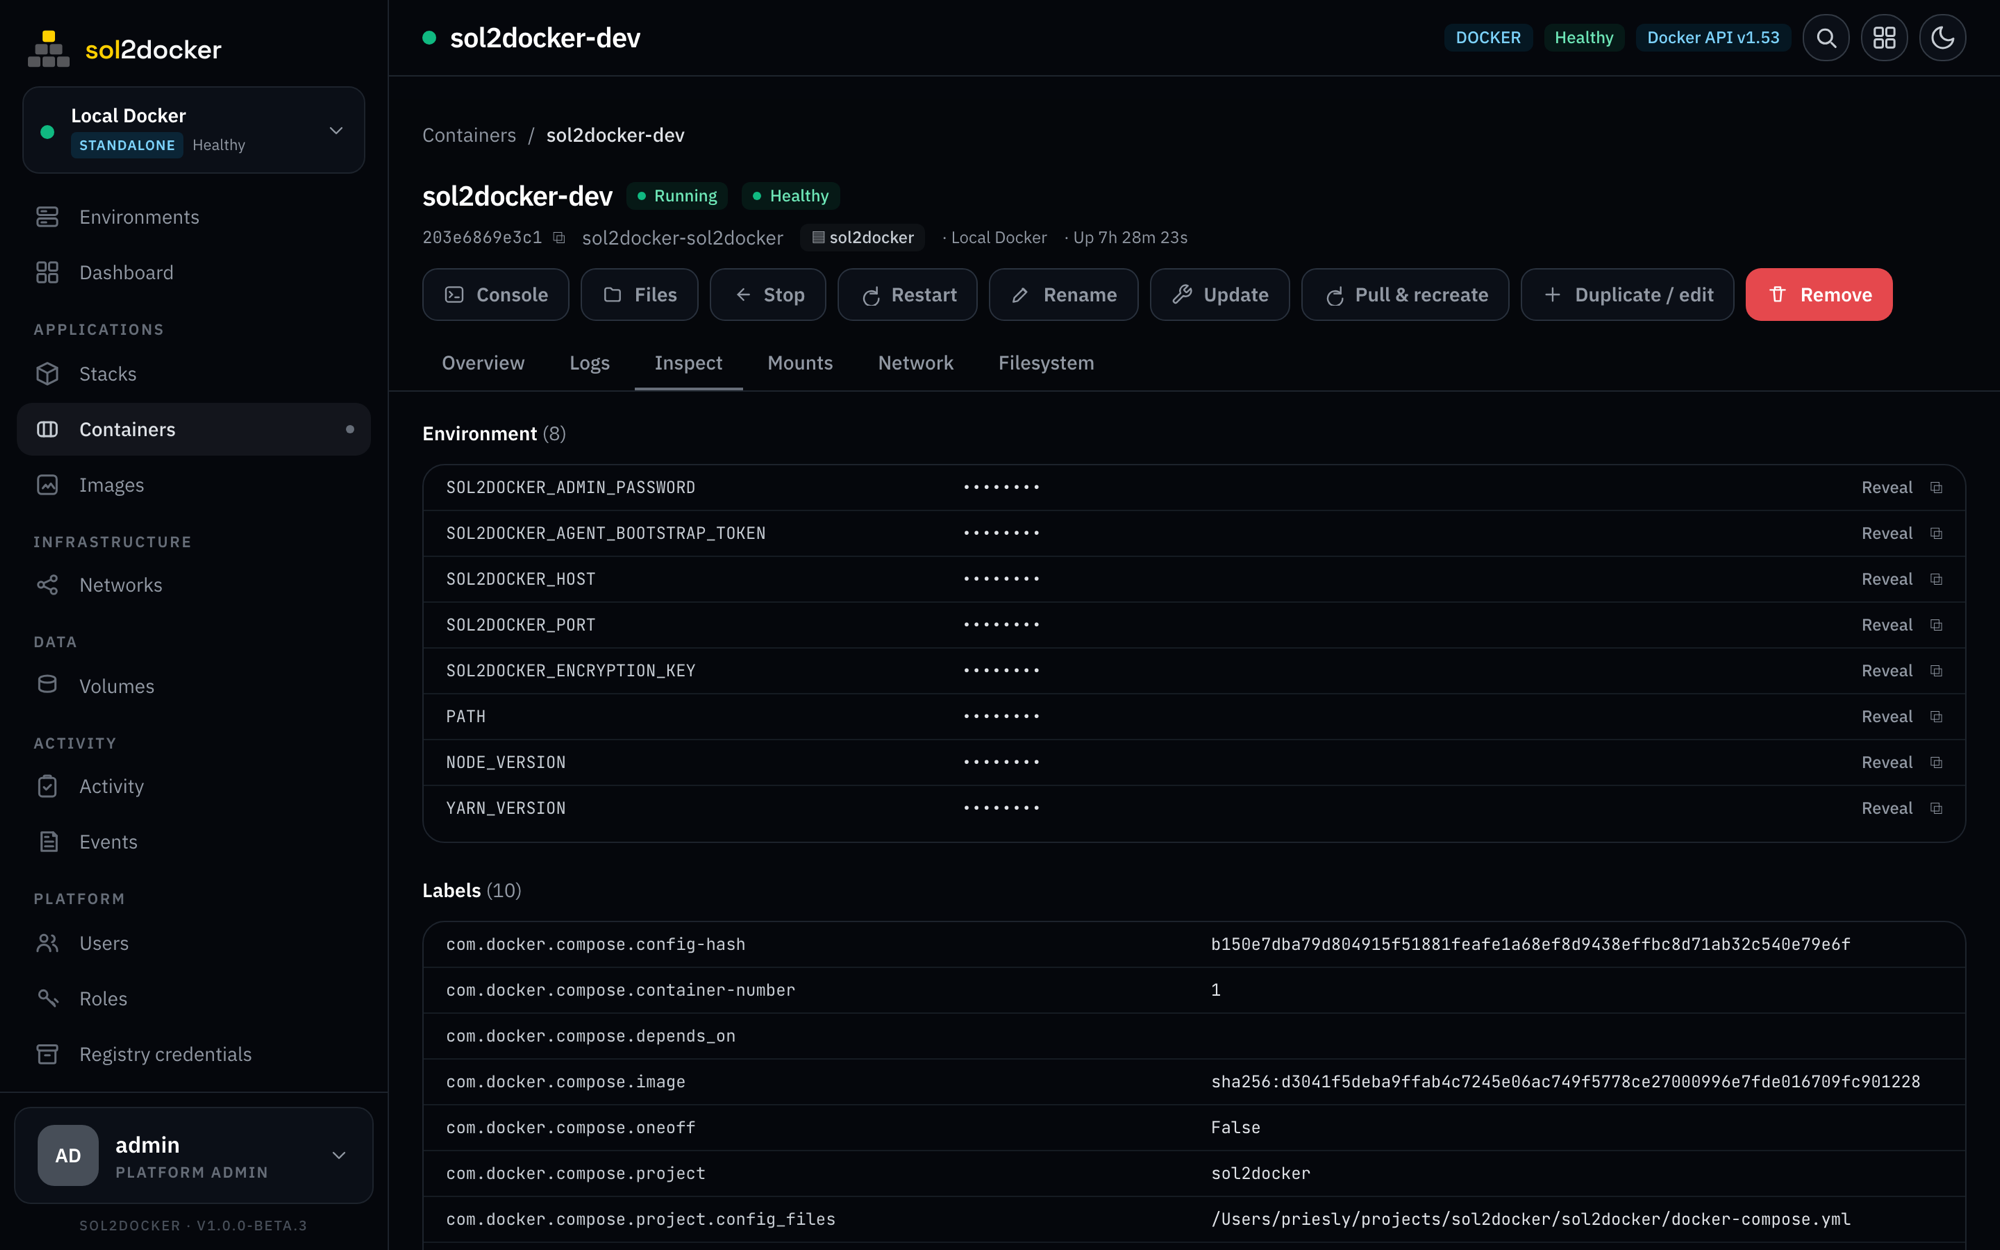The width and height of the screenshot is (2000, 1250).
Task: Open the Mounts tab
Action: coord(800,363)
